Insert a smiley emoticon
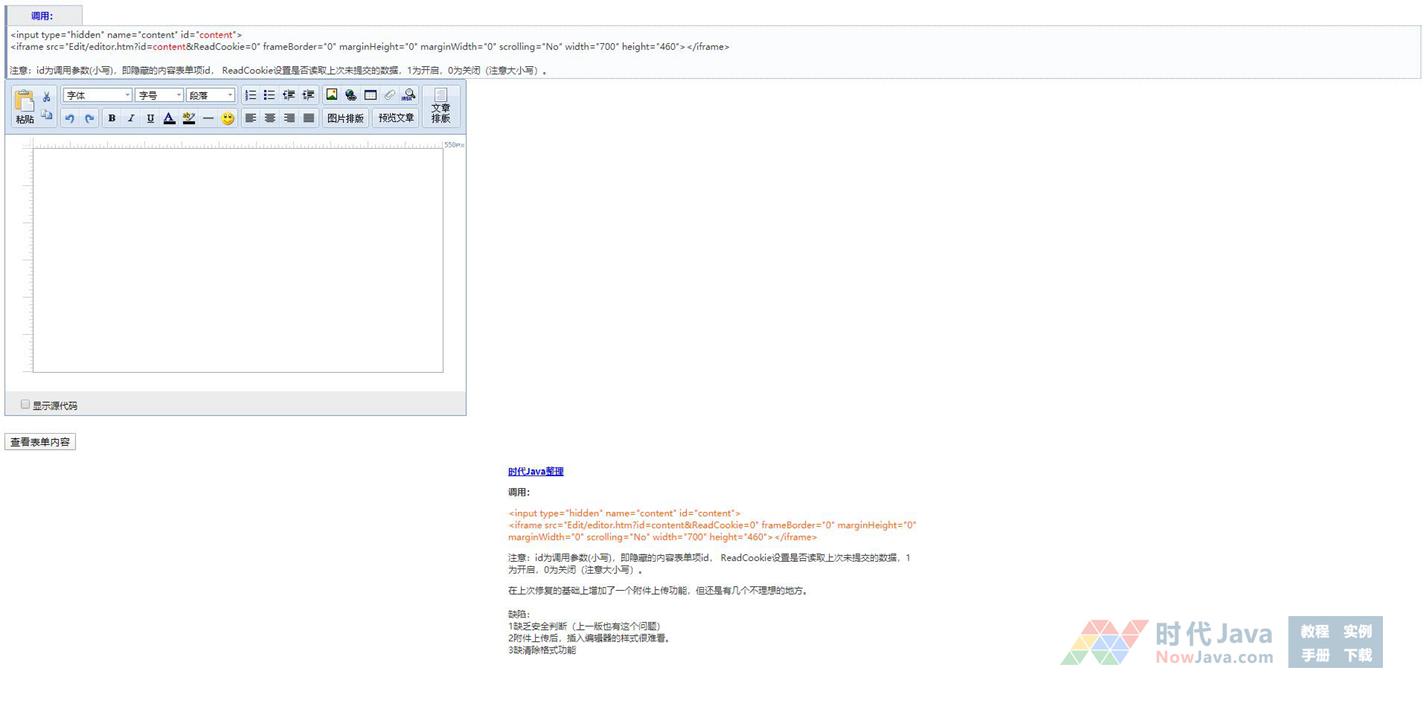The height and width of the screenshot is (718, 1425). pos(228,118)
